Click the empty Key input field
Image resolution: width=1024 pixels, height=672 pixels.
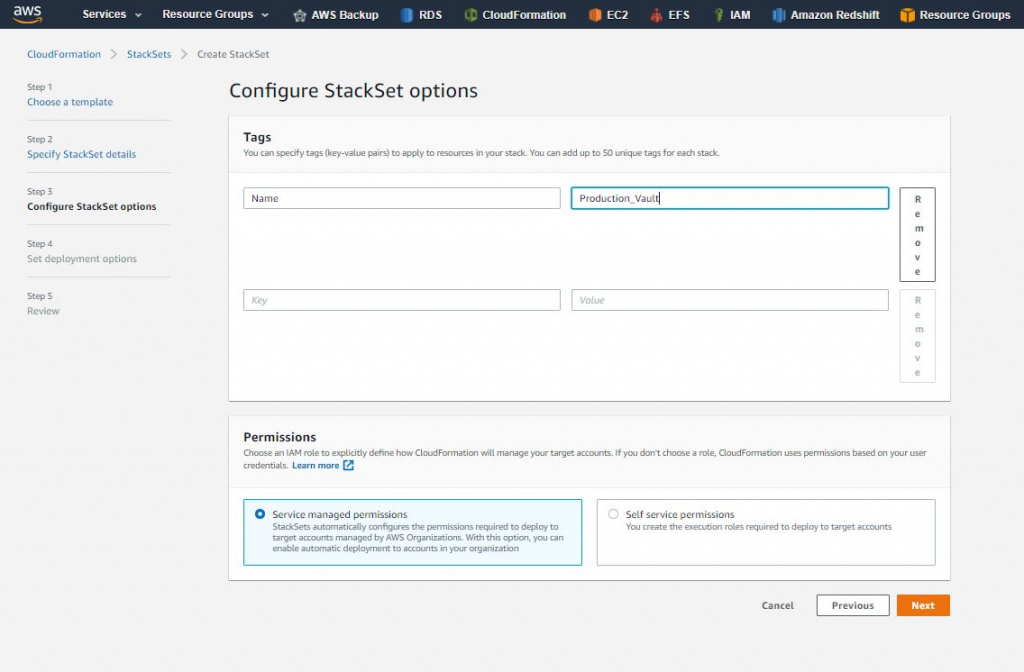click(x=401, y=299)
